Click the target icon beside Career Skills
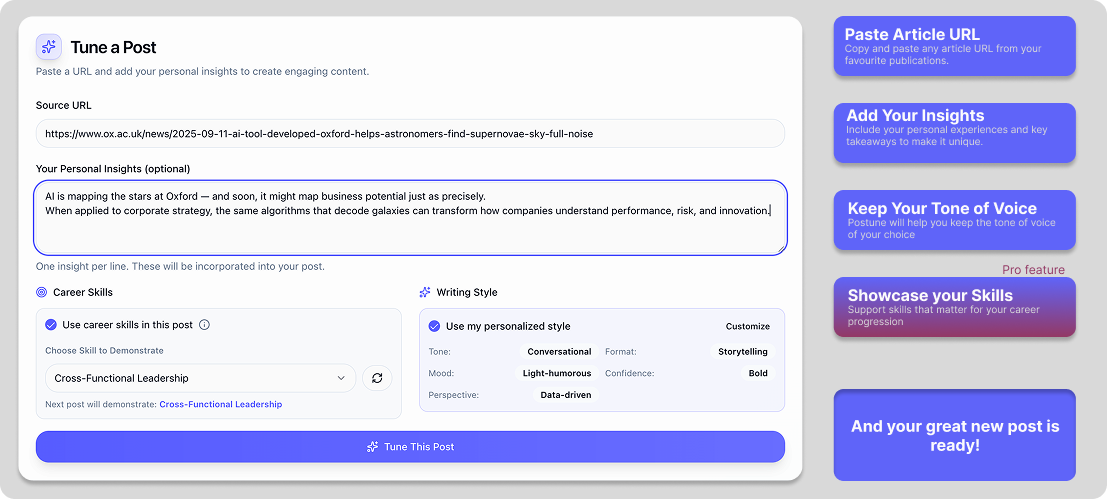1107x499 pixels. [41, 293]
